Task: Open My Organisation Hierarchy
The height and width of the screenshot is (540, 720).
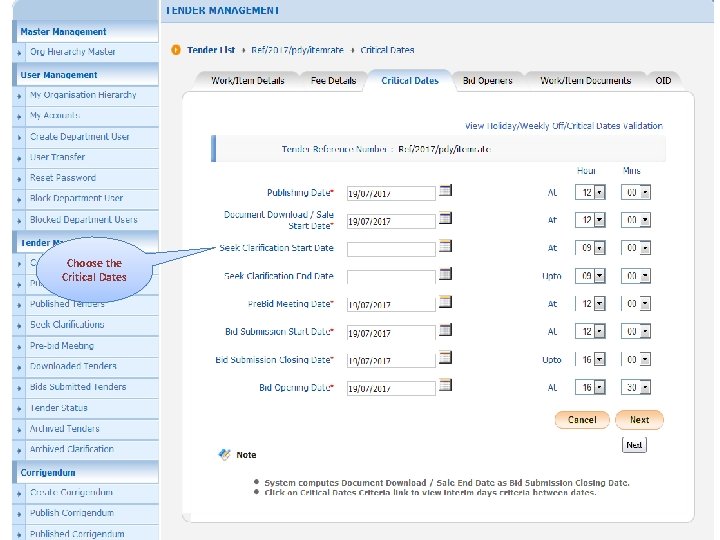Action: pos(83,95)
